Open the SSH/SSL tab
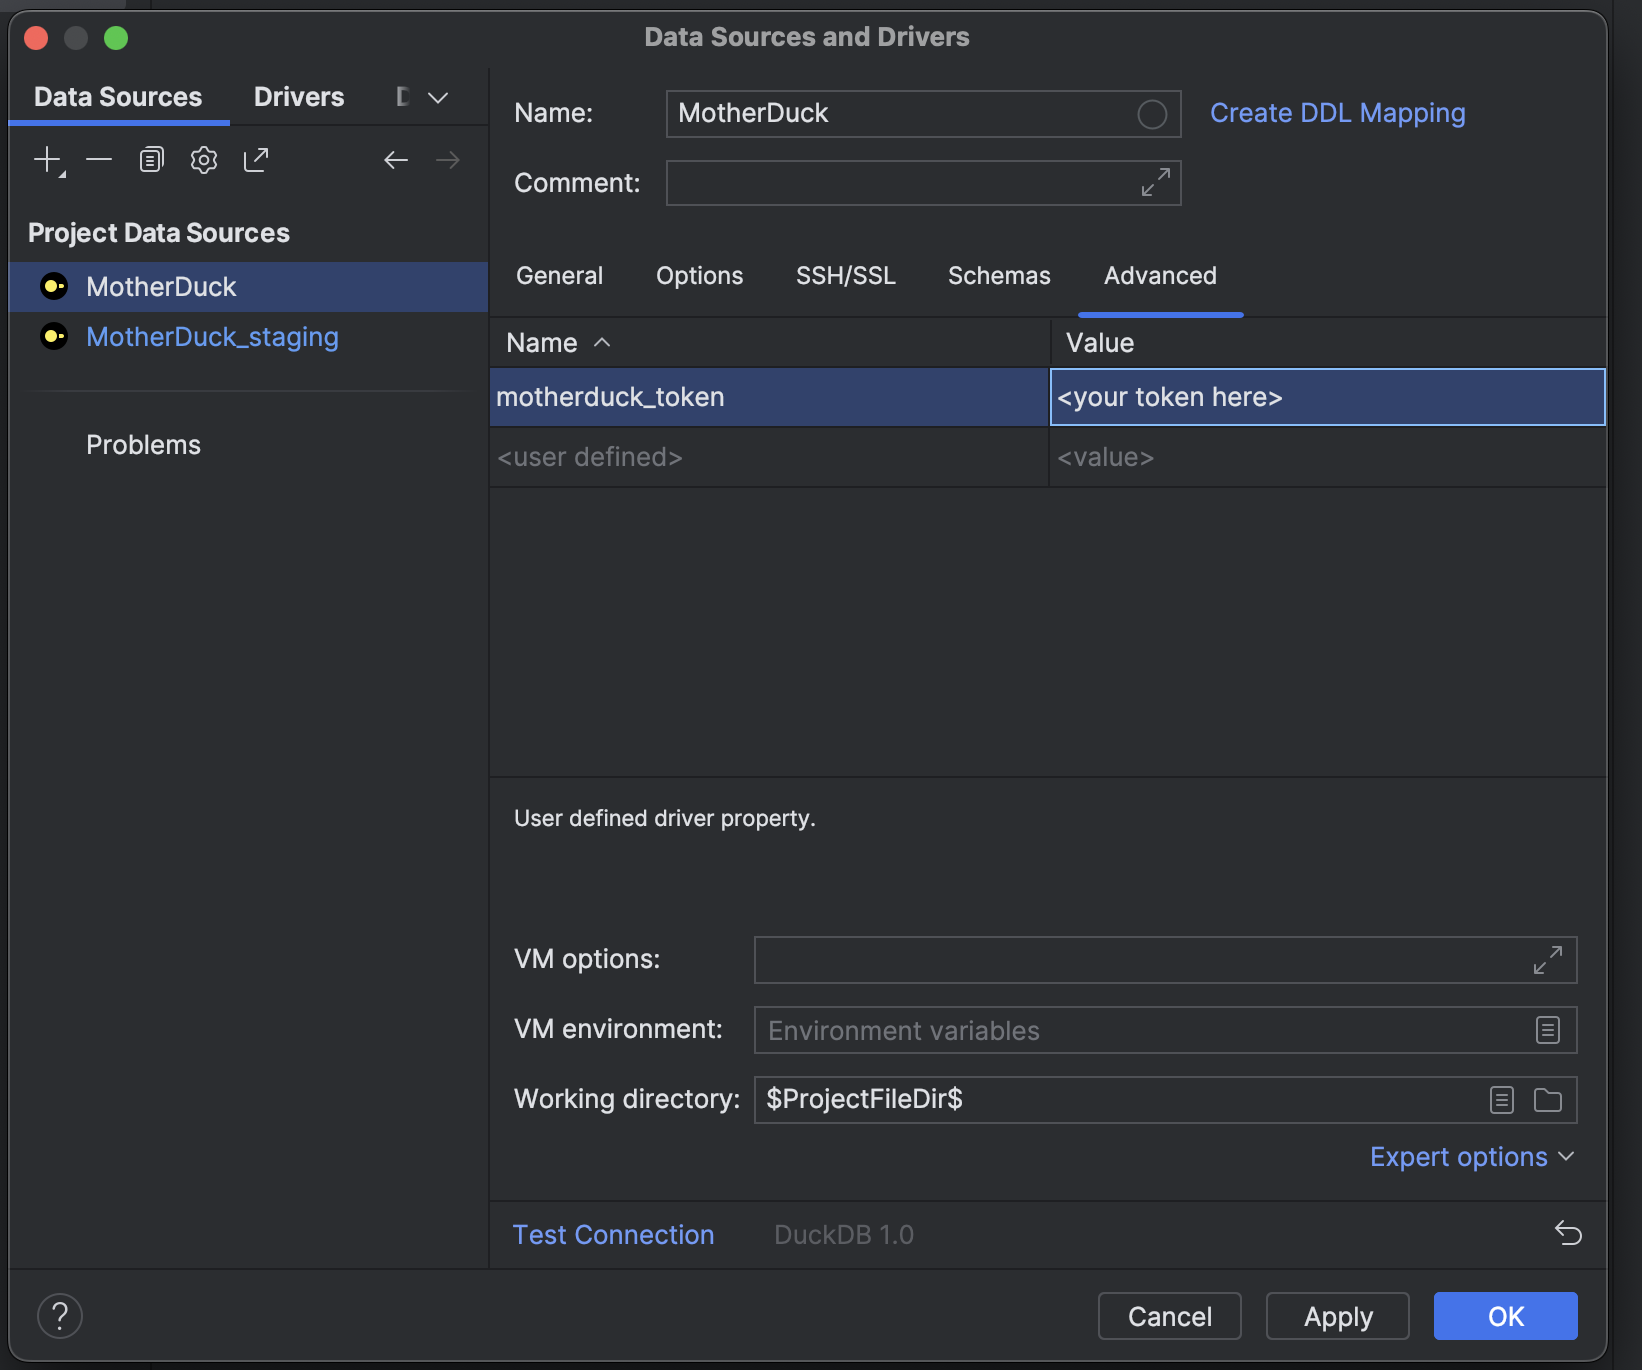The width and height of the screenshot is (1642, 1370). 846,276
